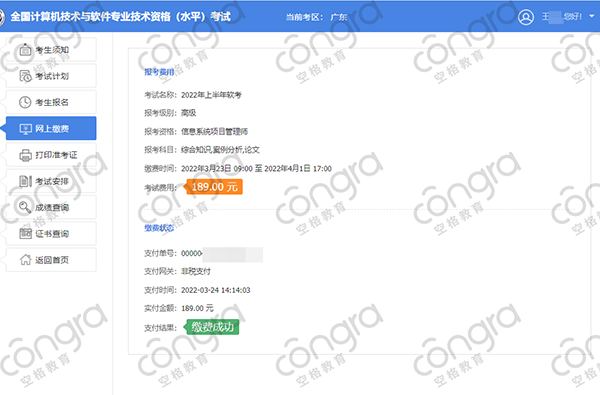Open 成绩查询 score lookup
600x395 pixels.
click(51, 207)
